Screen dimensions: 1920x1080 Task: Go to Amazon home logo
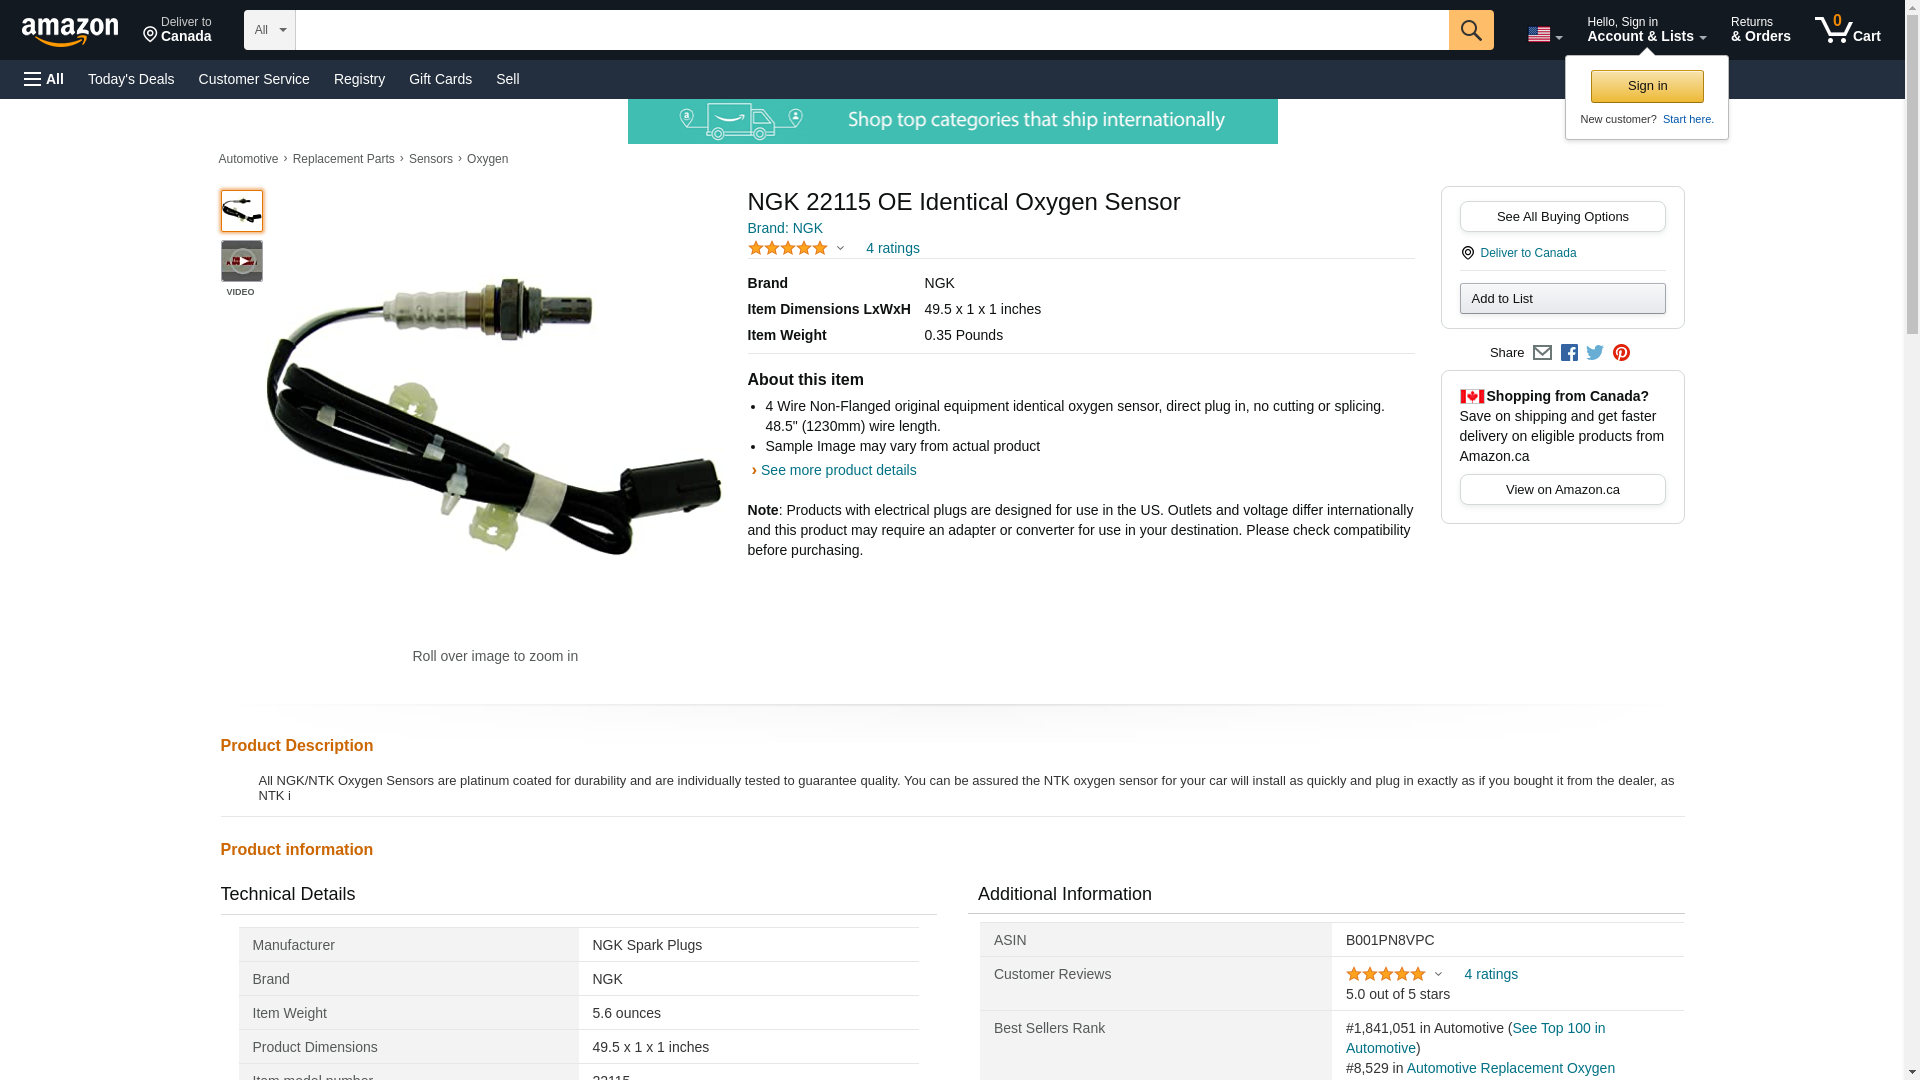[70, 31]
